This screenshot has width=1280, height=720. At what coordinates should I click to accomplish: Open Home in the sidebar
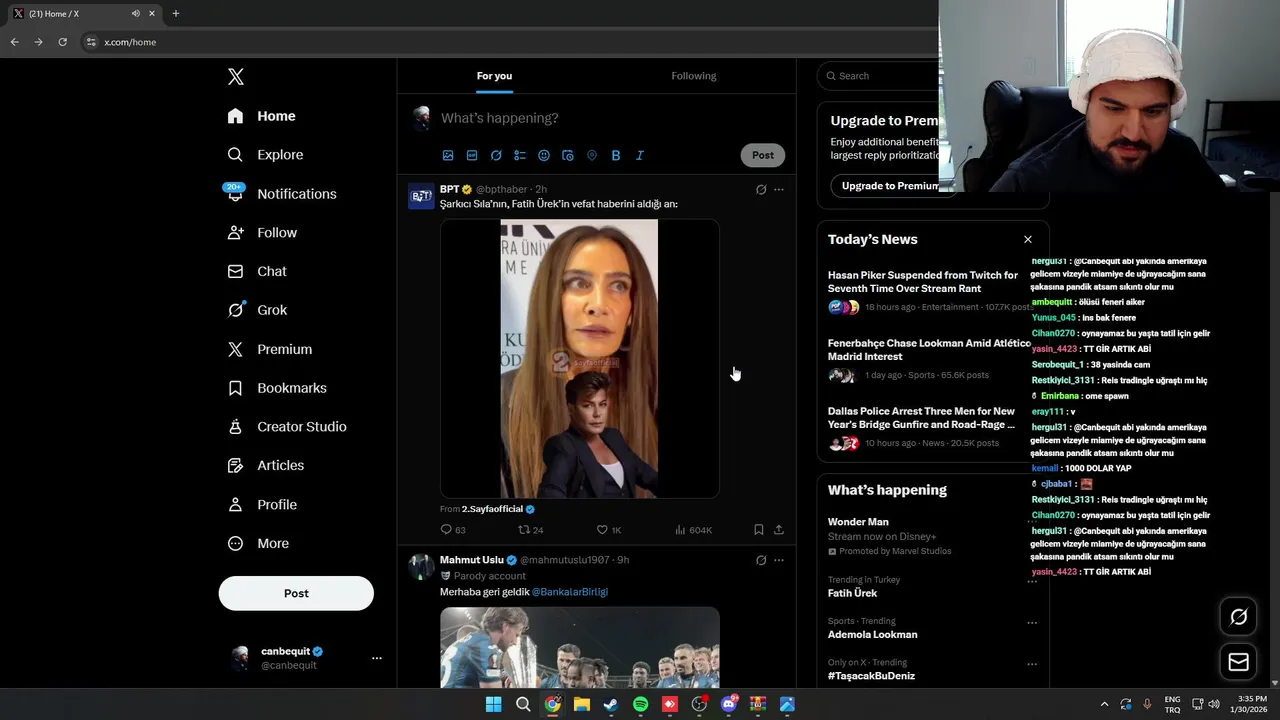coord(261,116)
